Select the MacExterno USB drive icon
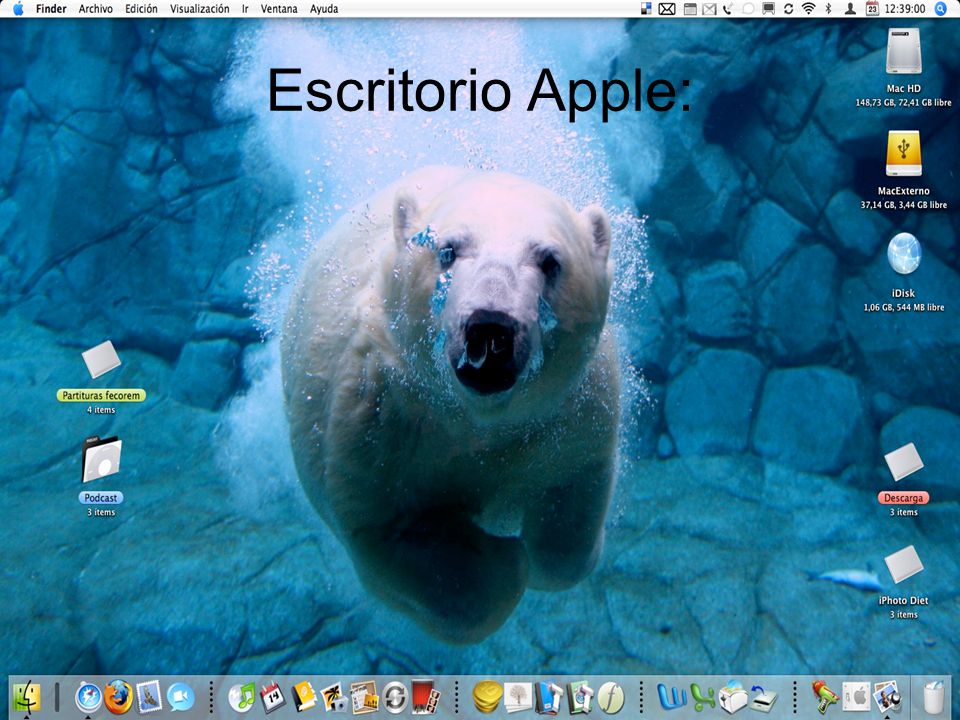This screenshot has width=960, height=720. pos(904,154)
